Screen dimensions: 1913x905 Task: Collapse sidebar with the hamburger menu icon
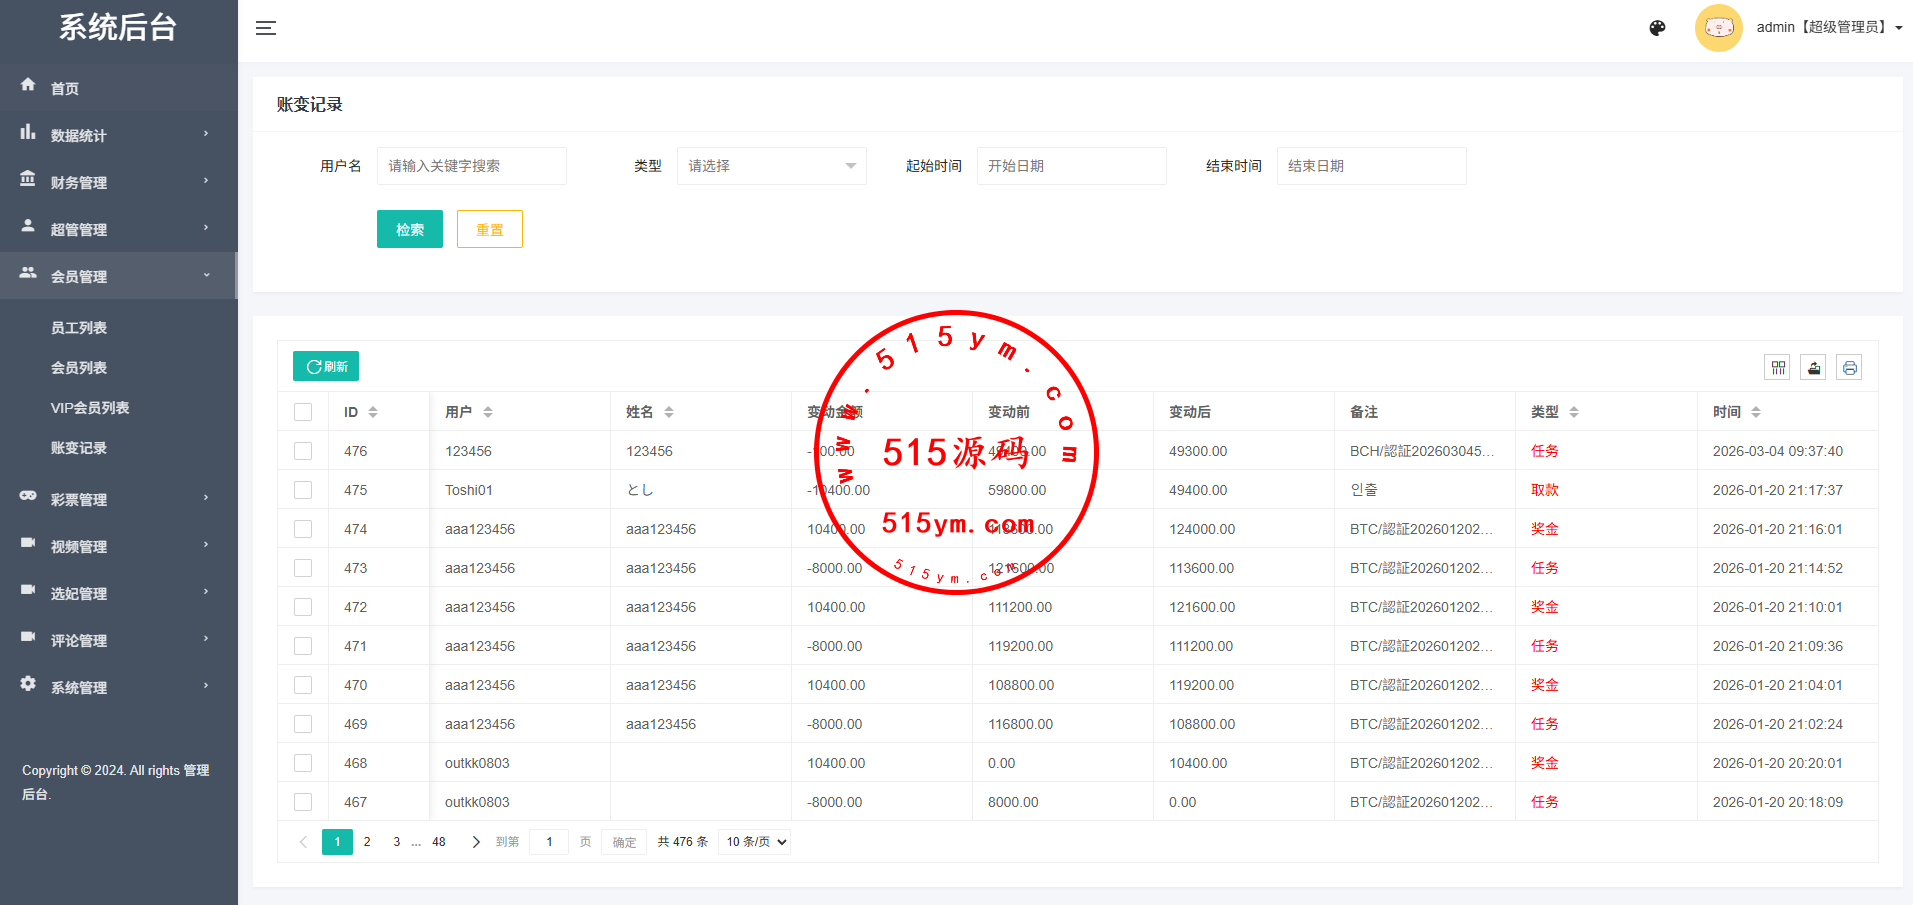(266, 28)
